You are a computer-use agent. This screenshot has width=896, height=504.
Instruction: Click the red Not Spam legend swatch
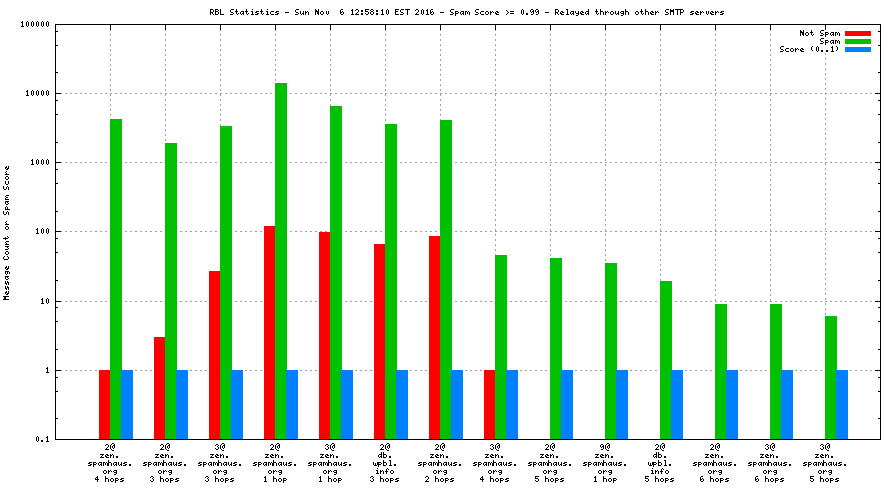pos(857,33)
